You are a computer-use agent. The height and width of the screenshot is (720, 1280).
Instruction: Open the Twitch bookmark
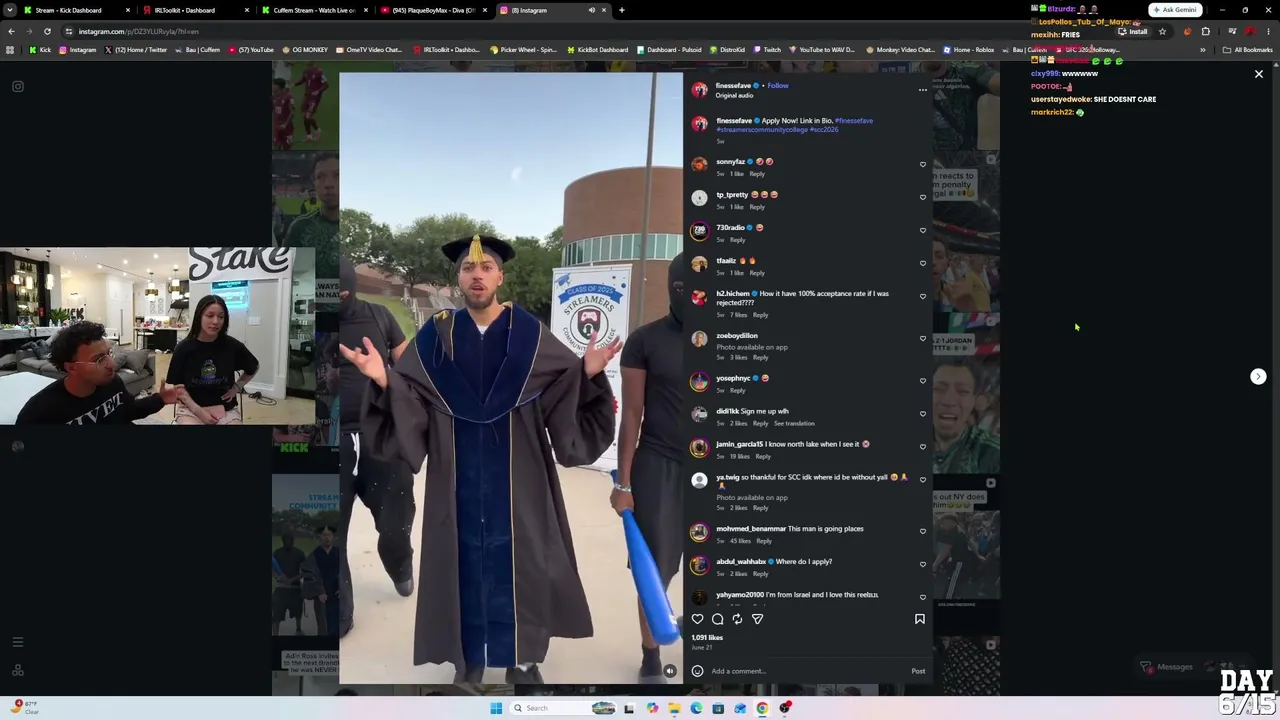pos(767,50)
